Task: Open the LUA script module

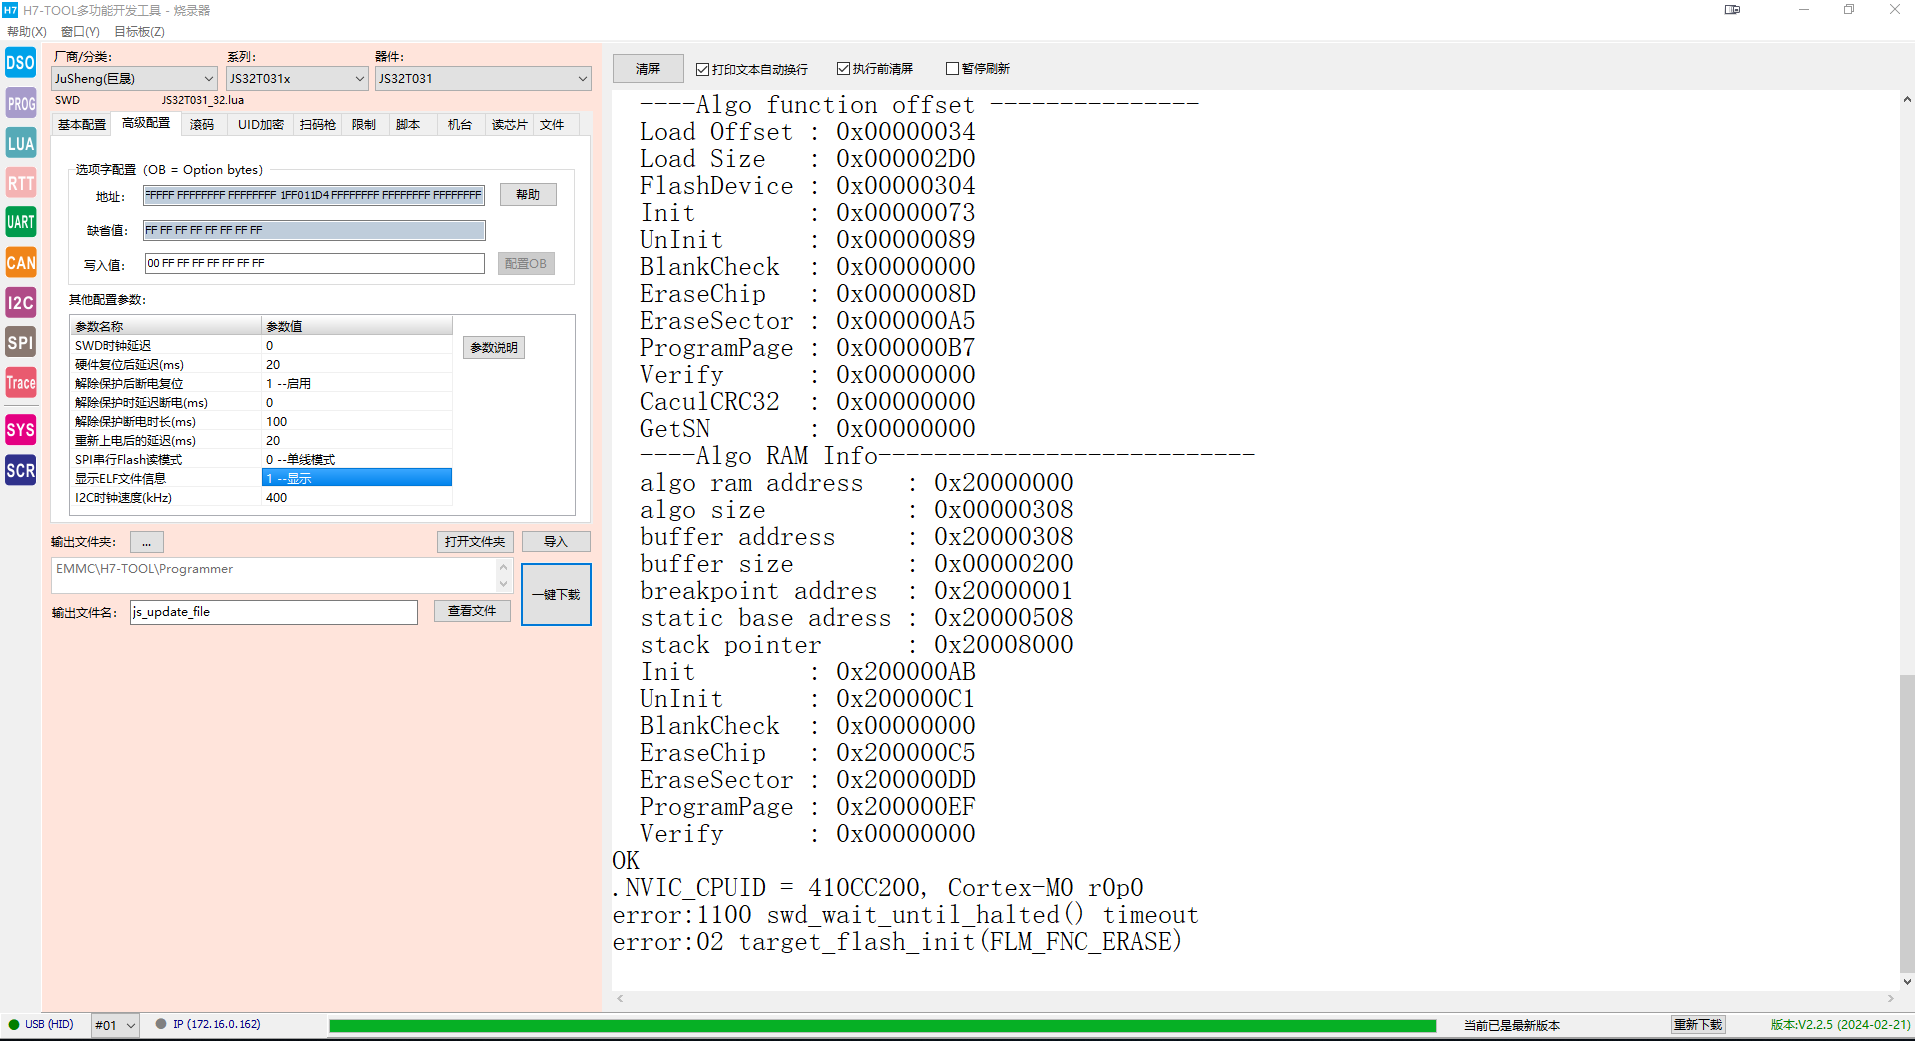Action: [20, 143]
